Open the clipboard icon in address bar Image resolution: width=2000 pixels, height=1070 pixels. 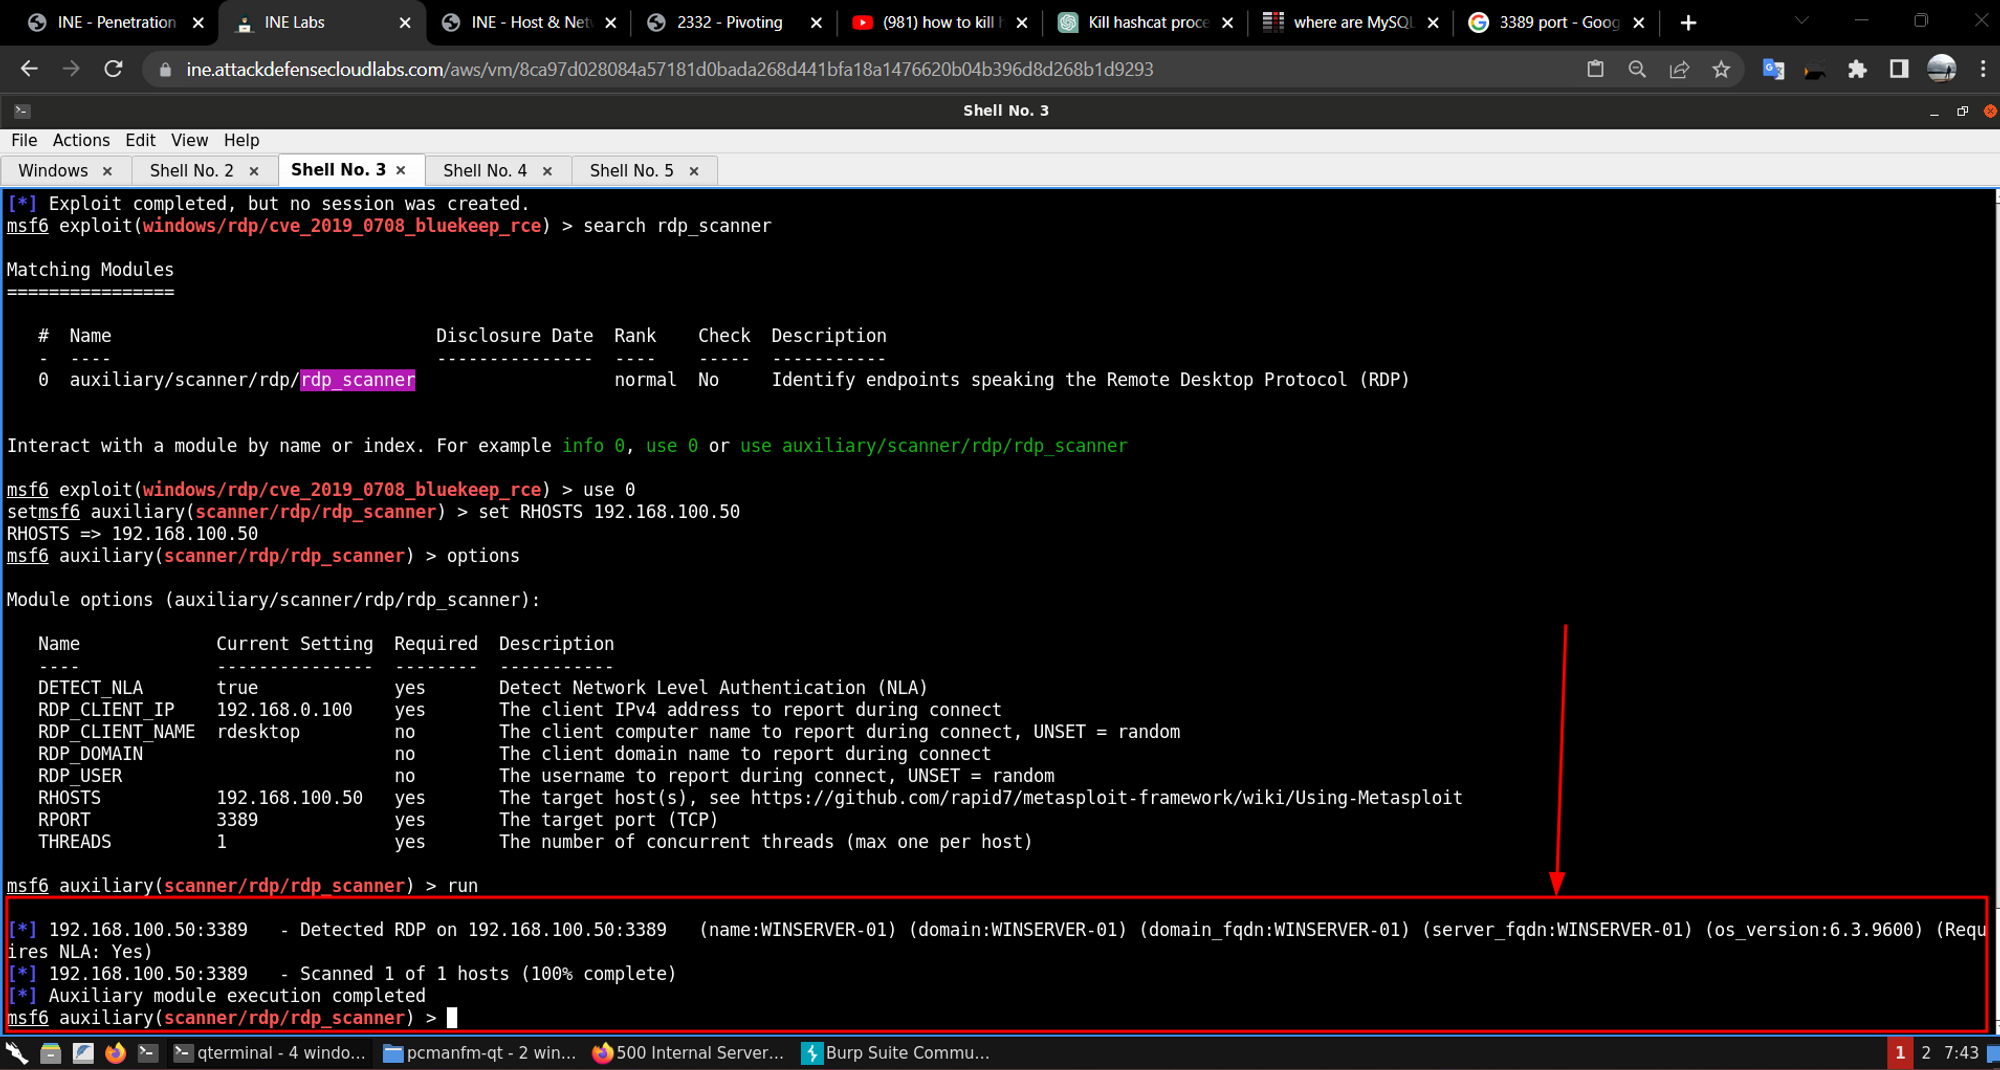[1595, 69]
